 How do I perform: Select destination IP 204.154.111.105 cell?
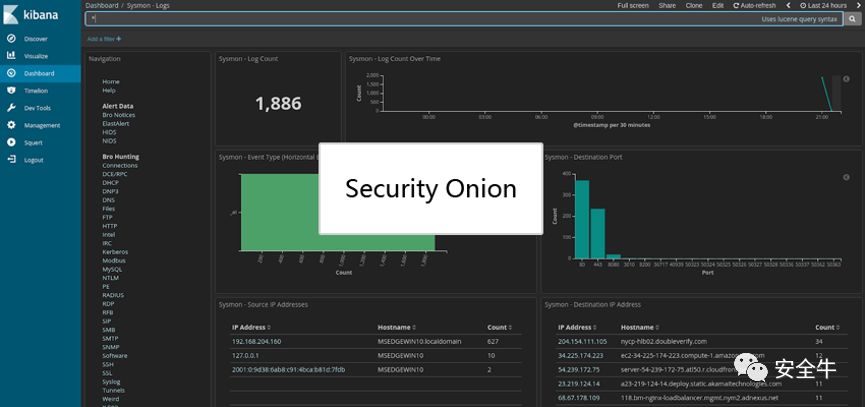coord(582,341)
